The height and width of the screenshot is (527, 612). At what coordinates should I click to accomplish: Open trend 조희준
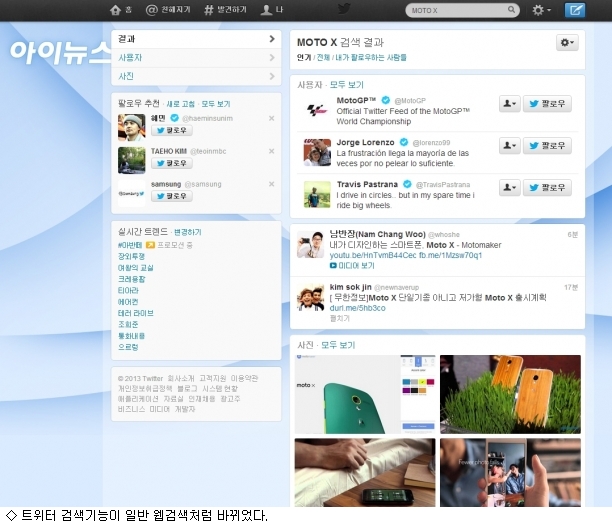(x=128, y=324)
